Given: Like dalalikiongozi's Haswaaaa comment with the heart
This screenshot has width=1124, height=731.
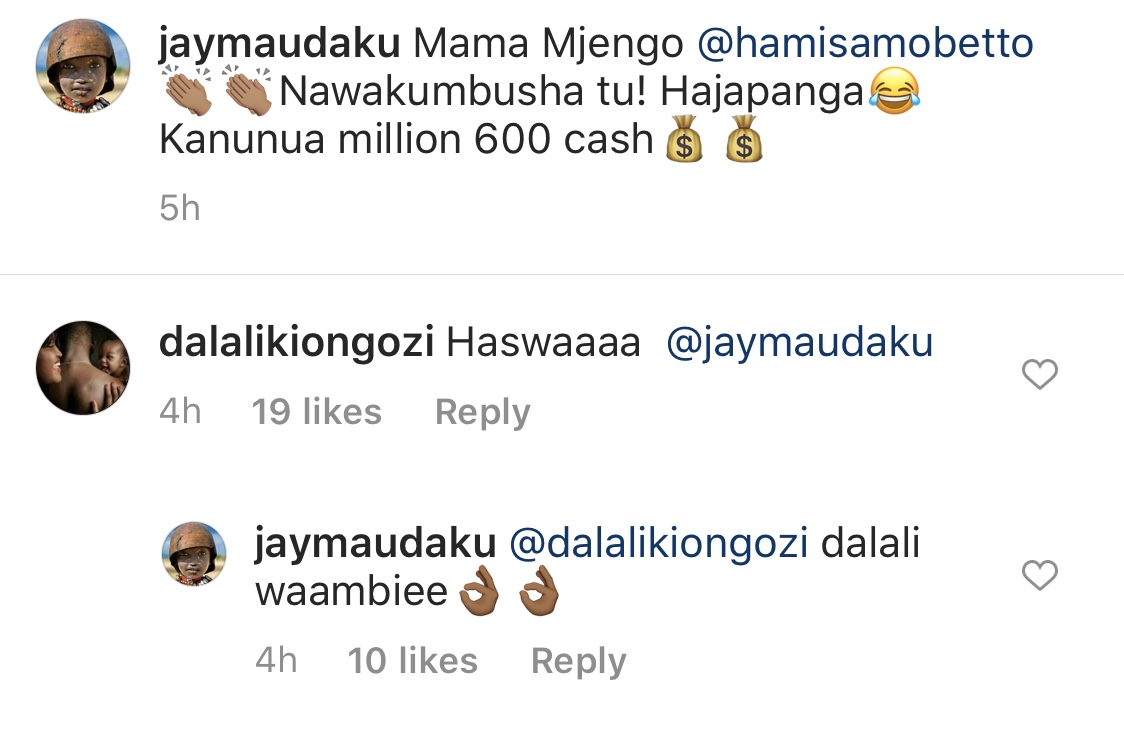Looking at the screenshot, I should pos(1039,374).
